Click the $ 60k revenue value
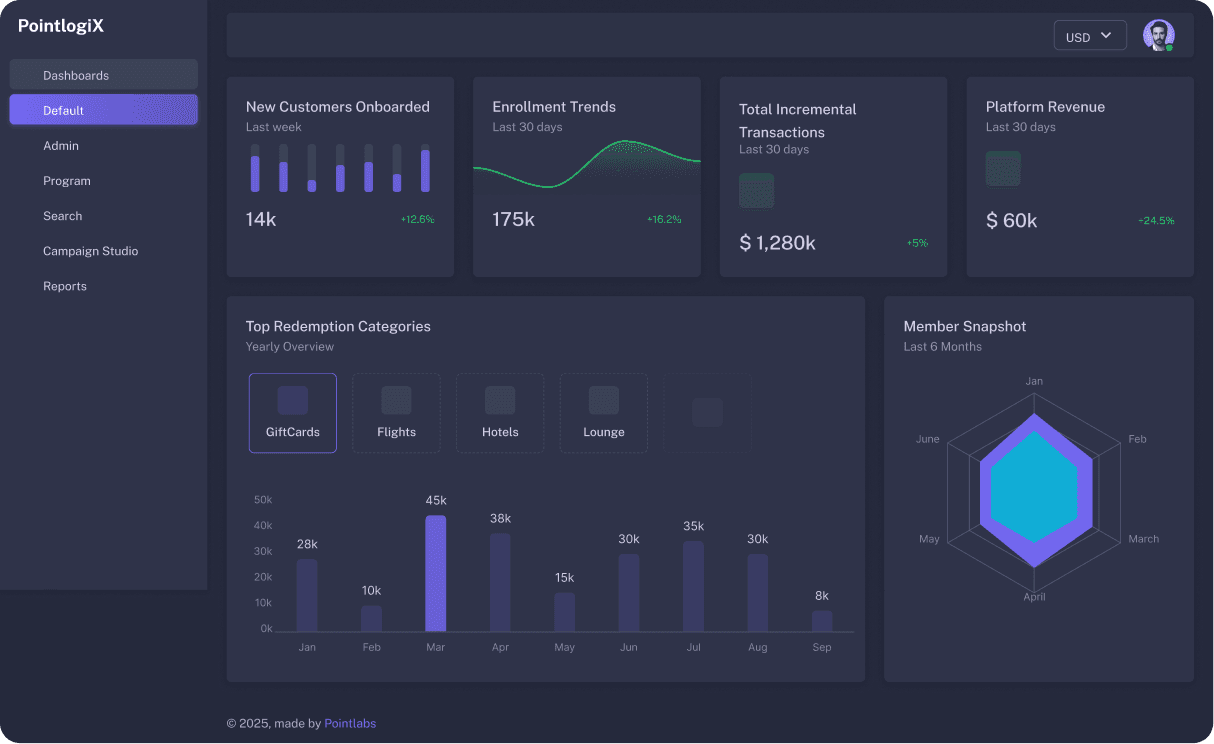 pyautogui.click(x=1012, y=220)
